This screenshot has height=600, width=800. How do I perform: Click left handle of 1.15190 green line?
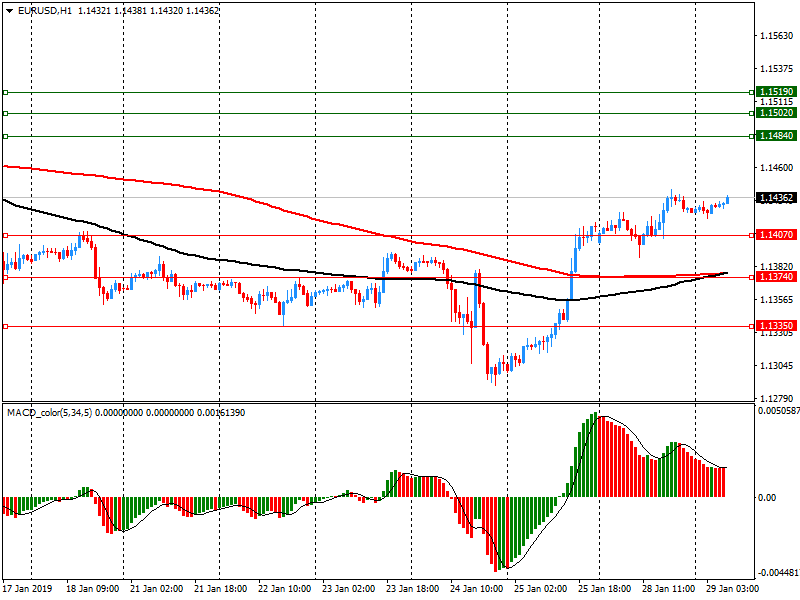pos(5,92)
